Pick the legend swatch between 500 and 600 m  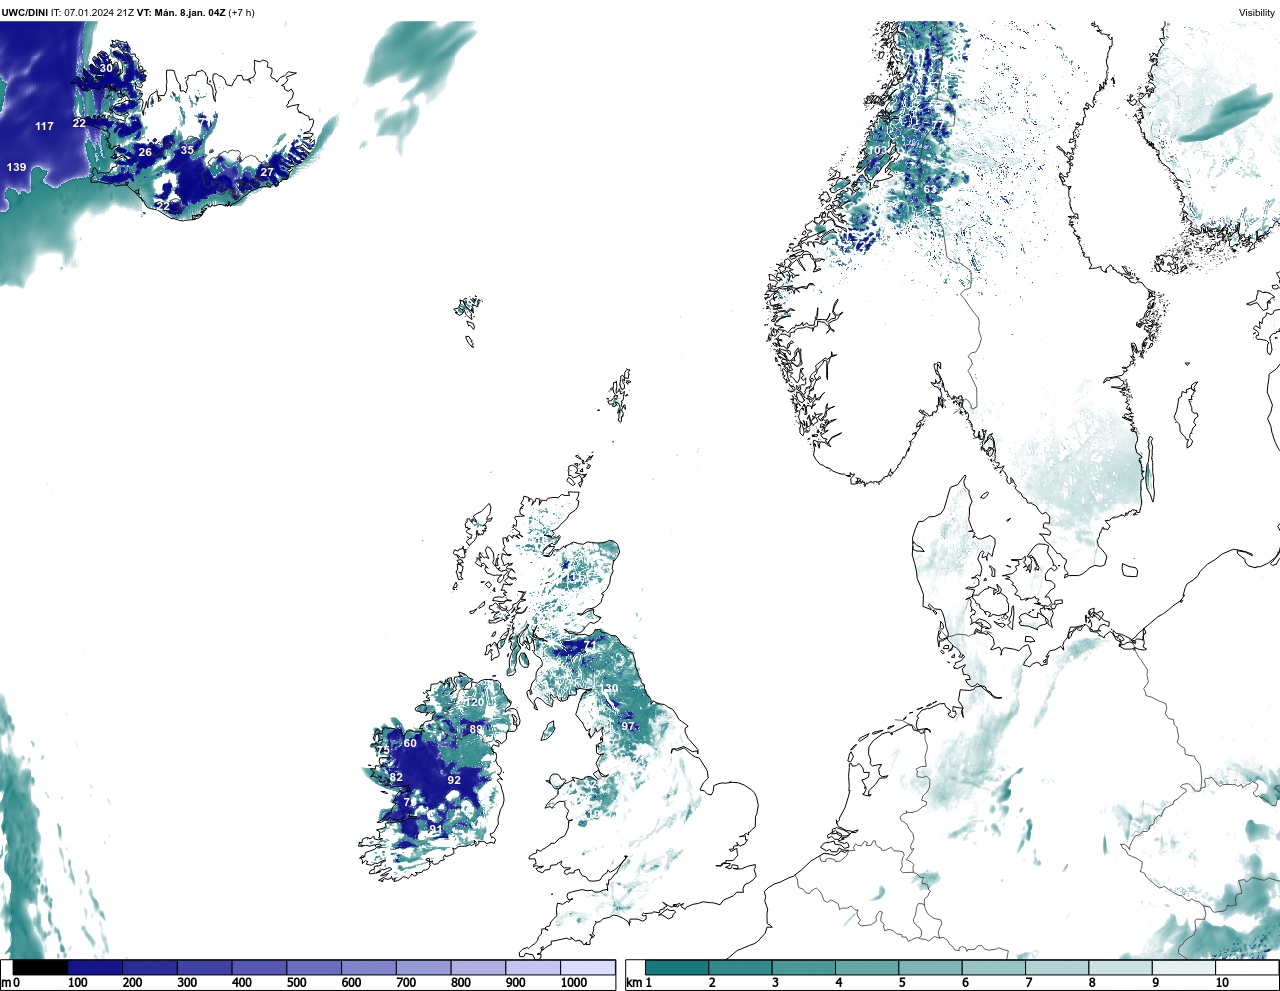pos(314,967)
